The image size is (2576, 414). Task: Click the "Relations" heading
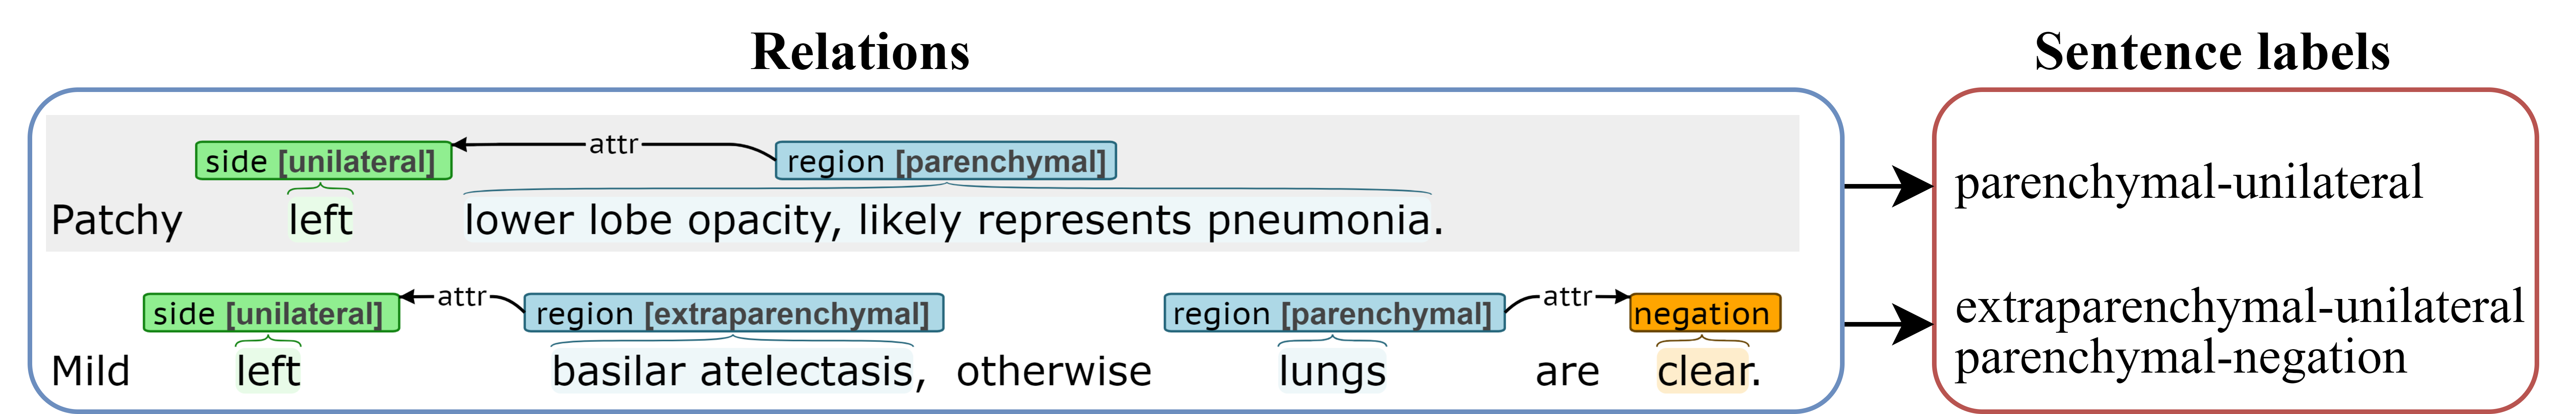[860, 52]
